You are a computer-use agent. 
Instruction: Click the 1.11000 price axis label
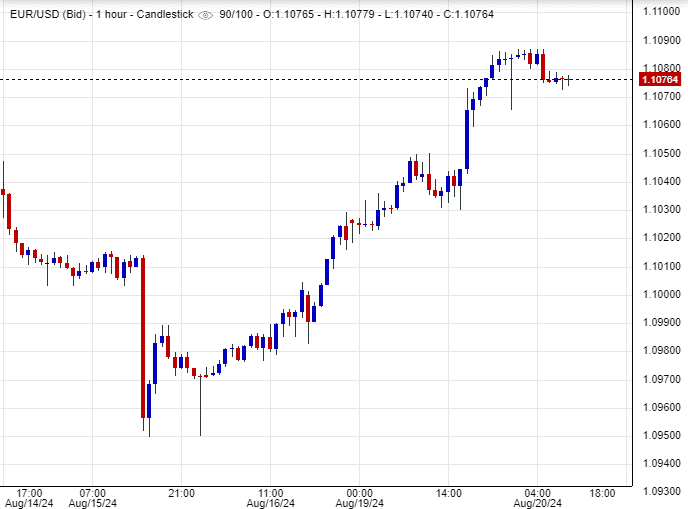pos(661,11)
